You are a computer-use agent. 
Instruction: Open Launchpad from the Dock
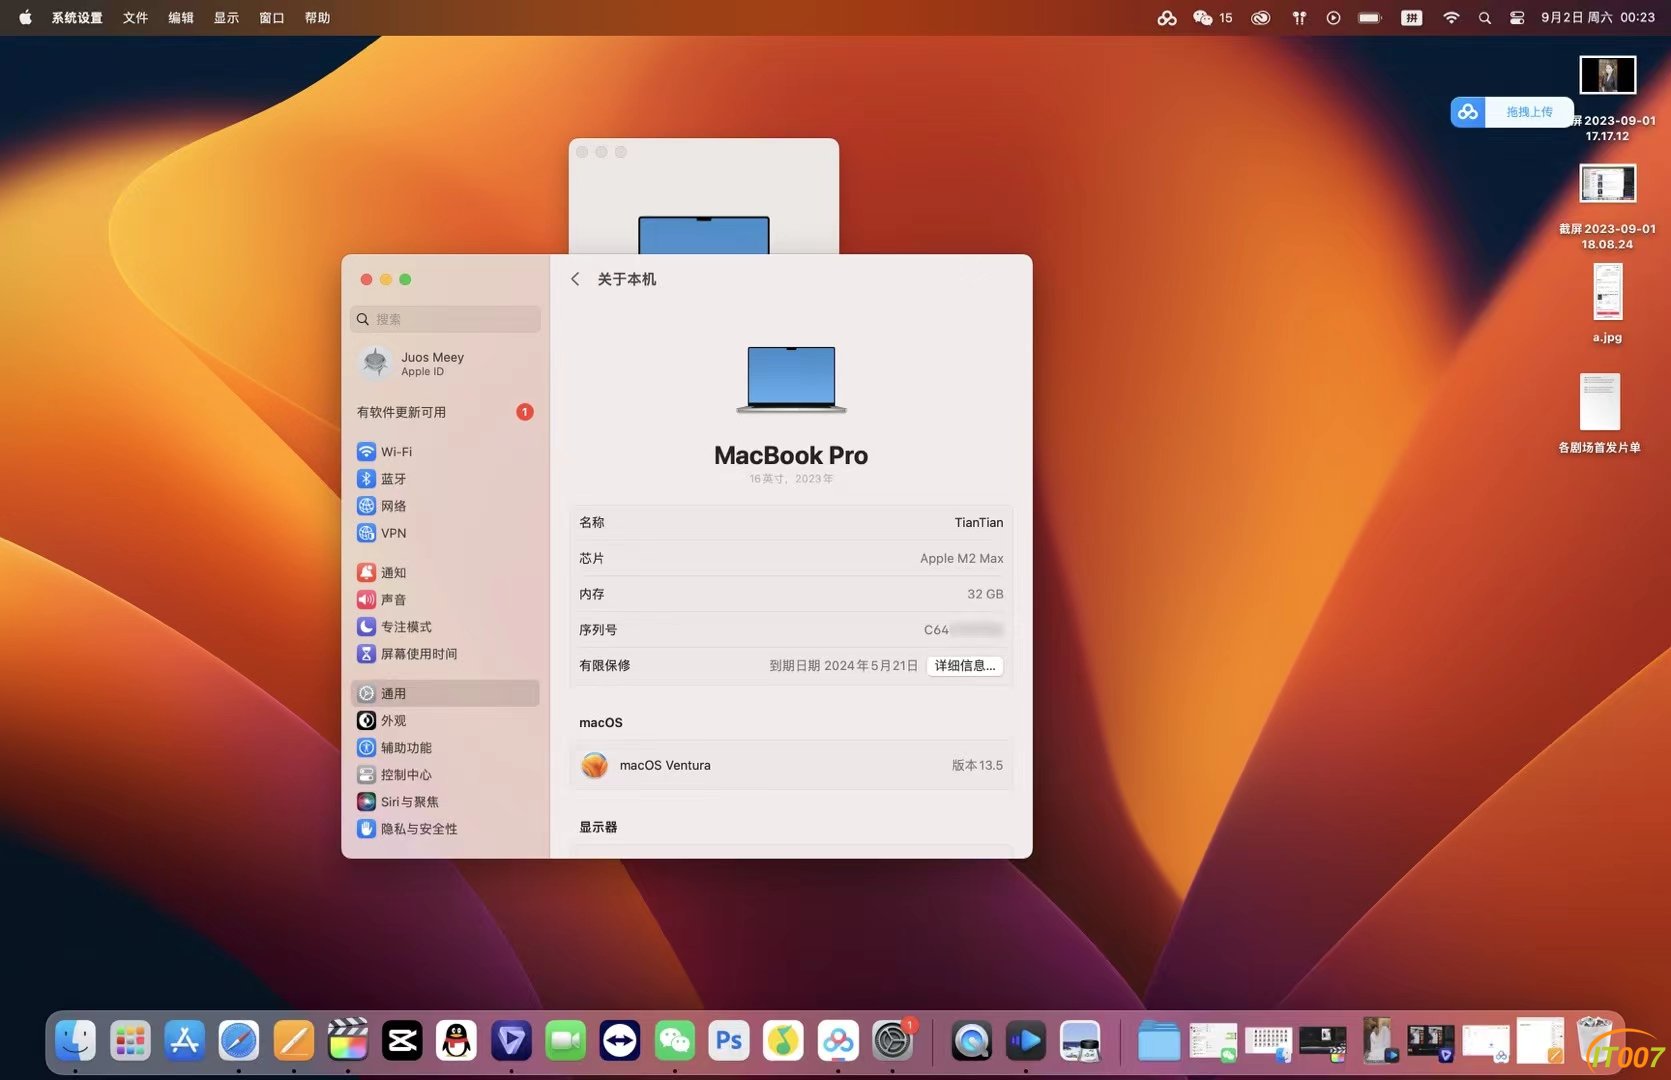(130, 1041)
